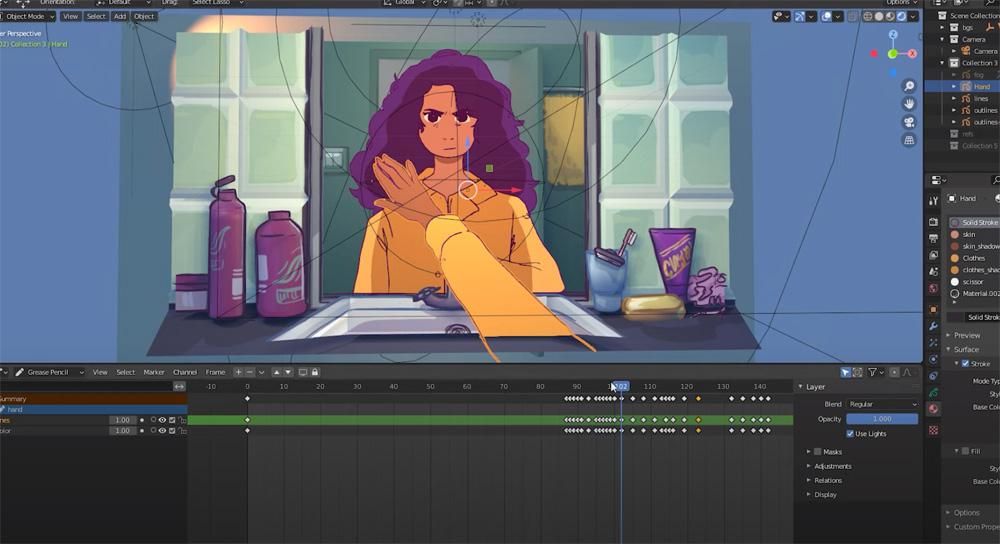Image resolution: width=1000 pixels, height=544 pixels.
Task: Enable the Masks checkbox
Action: pos(816,452)
